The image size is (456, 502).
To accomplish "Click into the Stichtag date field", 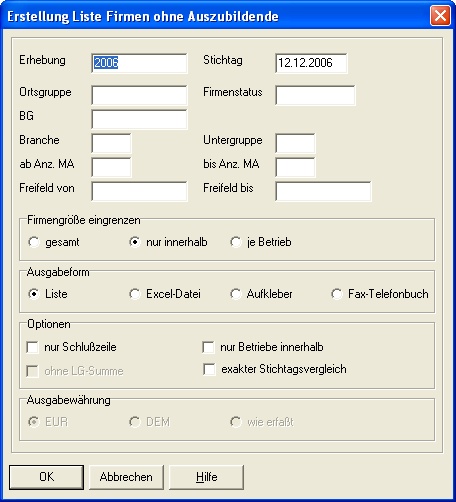I will [311, 63].
